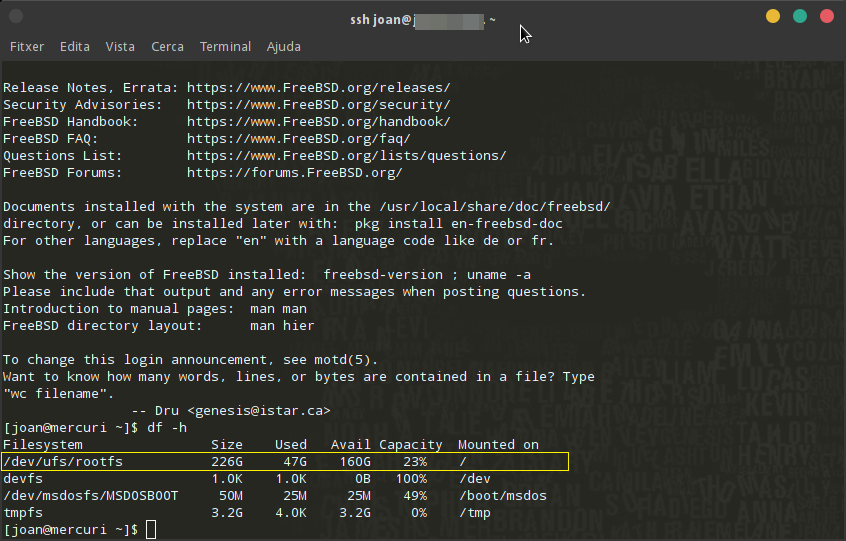
Task: Click the dark circle icon in the title bar
Action: tap(16, 16)
